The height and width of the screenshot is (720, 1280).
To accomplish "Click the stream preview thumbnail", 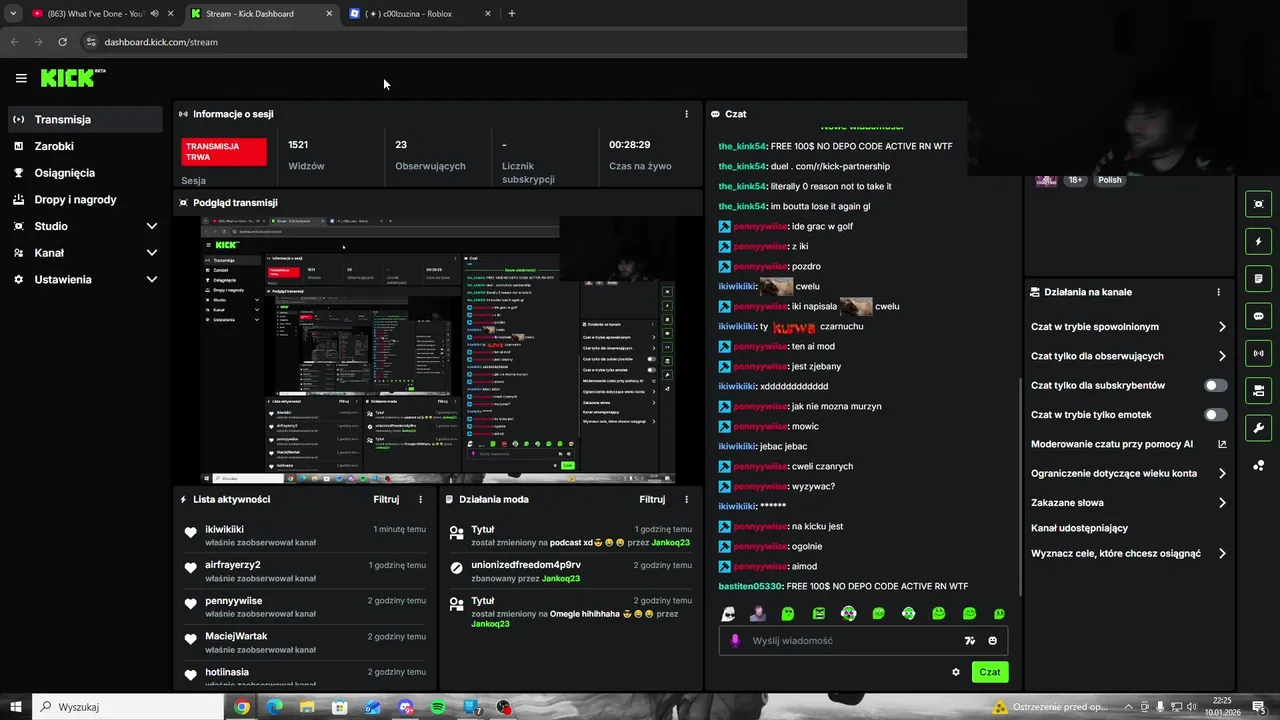I will tap(438, 350).
